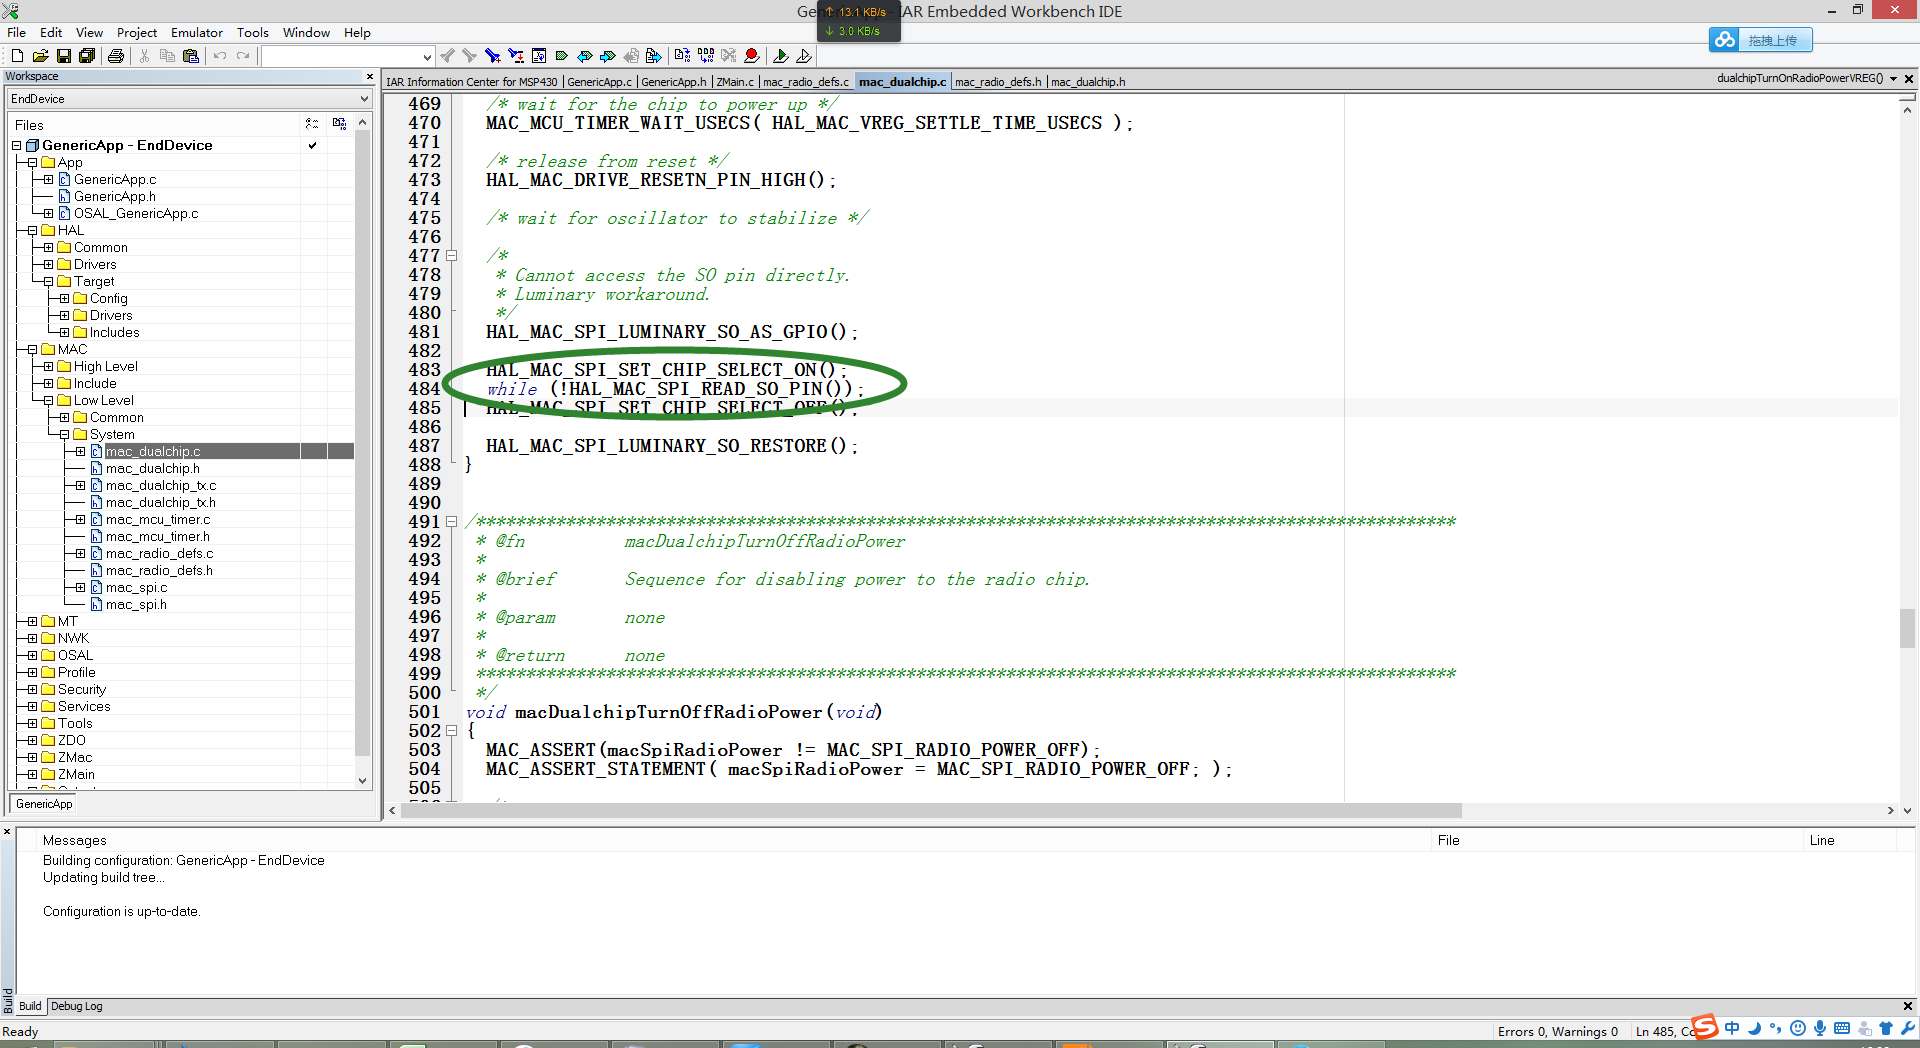Screen dimensions: 1920x1048
Task: Click the build status column icon in Files header
Action: [340, 124]
